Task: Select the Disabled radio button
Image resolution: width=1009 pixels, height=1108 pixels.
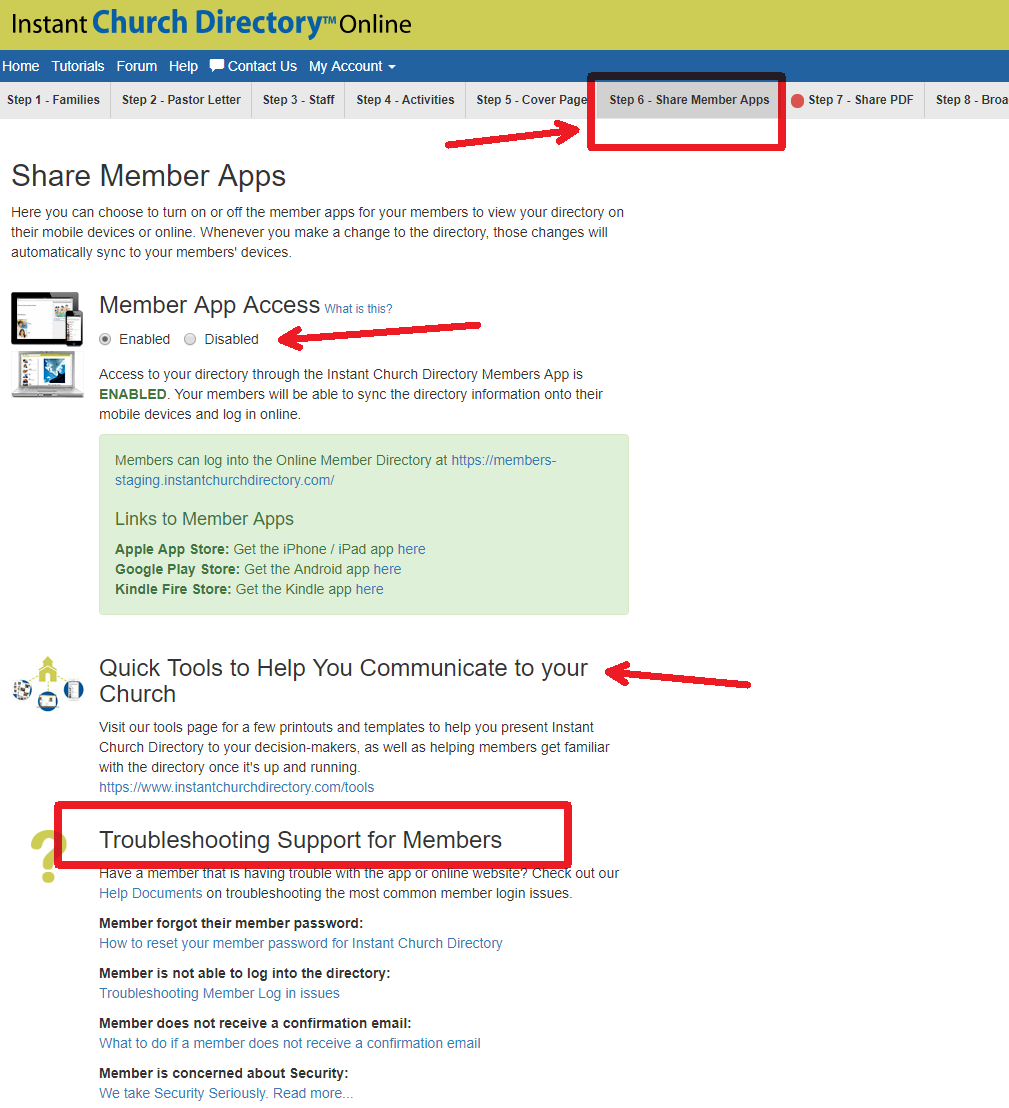Action: click(190, 339)
